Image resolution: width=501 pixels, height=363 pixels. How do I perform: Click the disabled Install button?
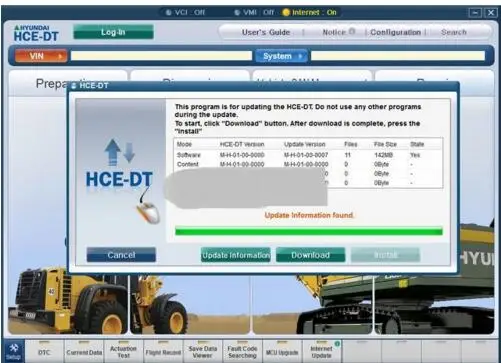(385, 255)
